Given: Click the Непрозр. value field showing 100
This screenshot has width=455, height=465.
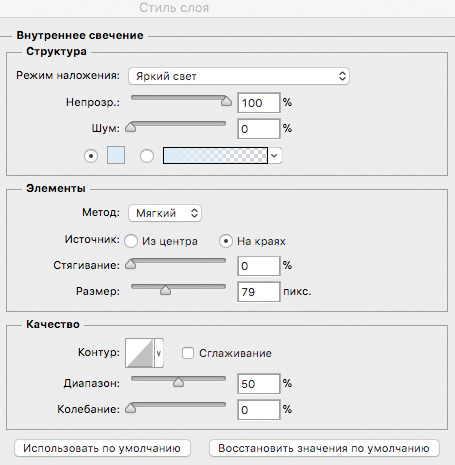Looking at the screenshot, I should click(x=259, y=103).
